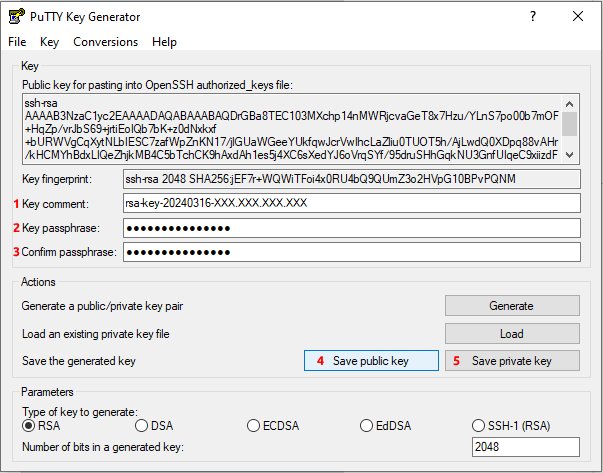Open the Key menu
603x473 pixels.
(49, 42)
